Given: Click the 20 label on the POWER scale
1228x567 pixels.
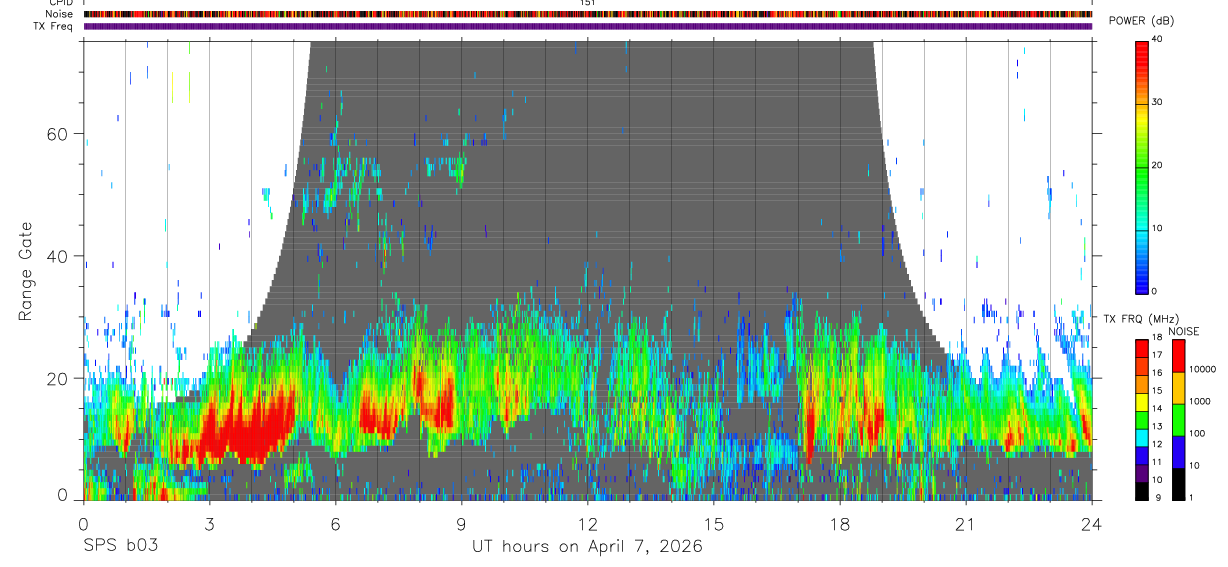Looking at the screenshot, I should [1157, 165].
